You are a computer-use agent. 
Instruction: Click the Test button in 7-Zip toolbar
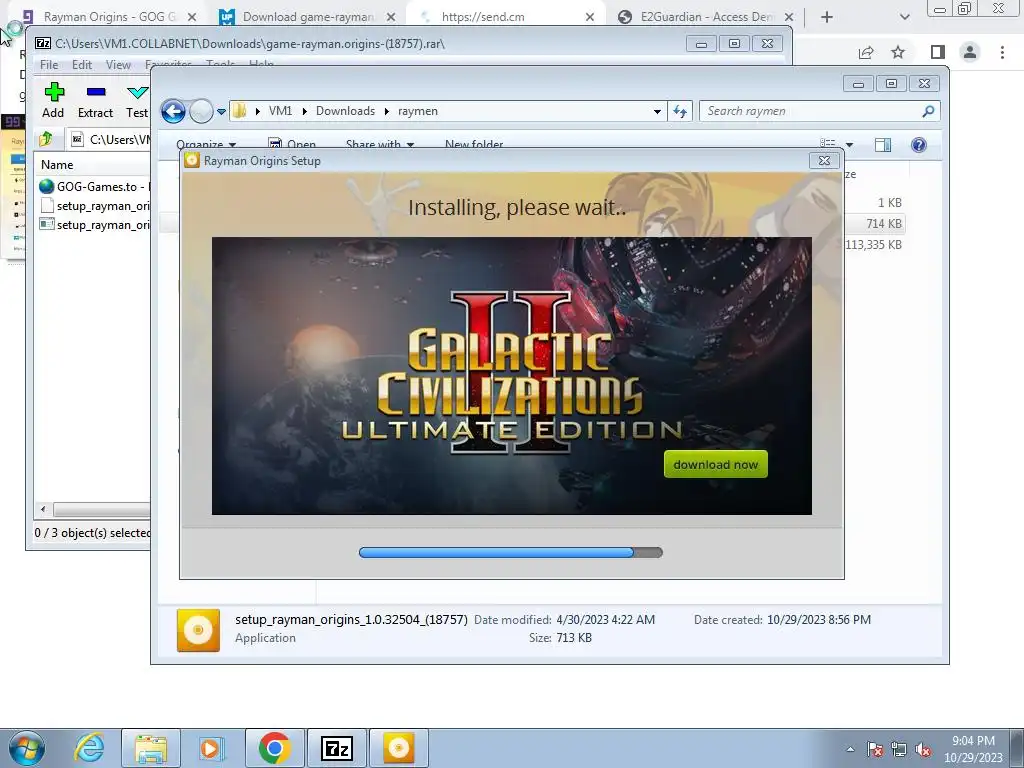137,101
